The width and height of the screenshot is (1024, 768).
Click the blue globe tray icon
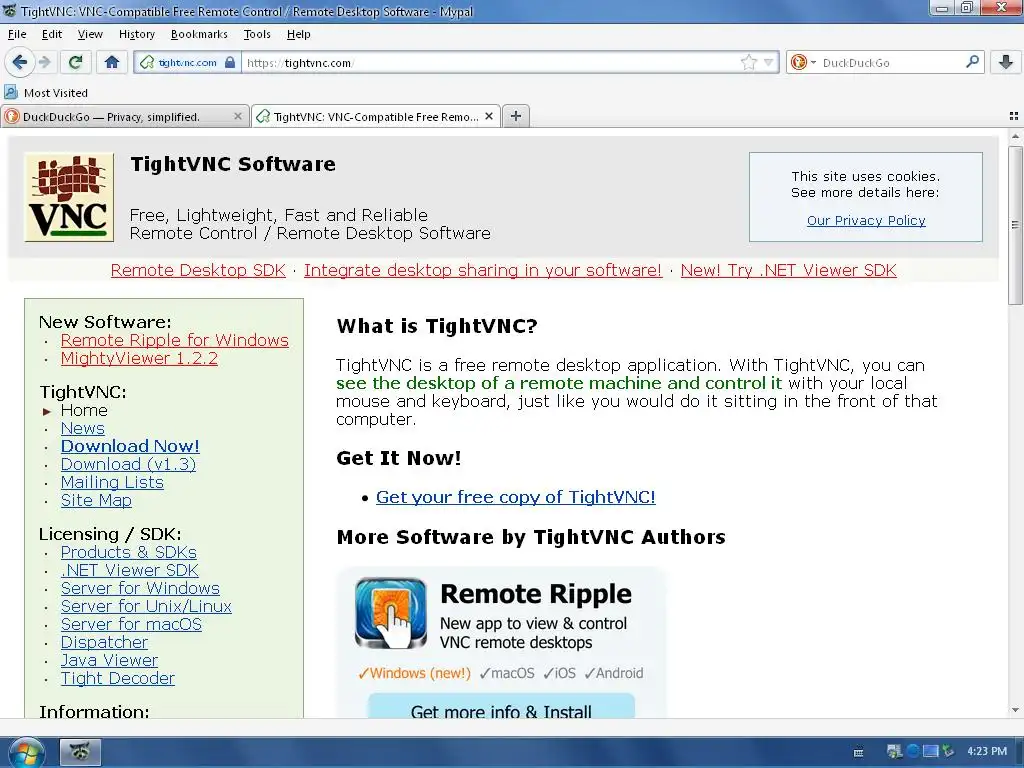tap(913, 751)
